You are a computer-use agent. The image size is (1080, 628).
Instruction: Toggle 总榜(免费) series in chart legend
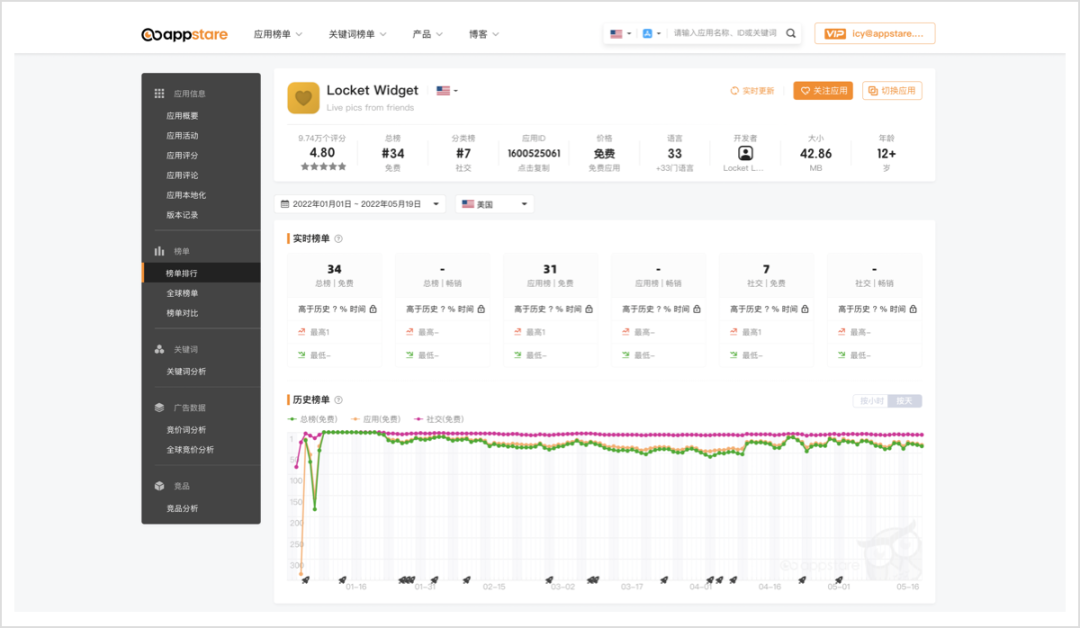tap(313, 419)
